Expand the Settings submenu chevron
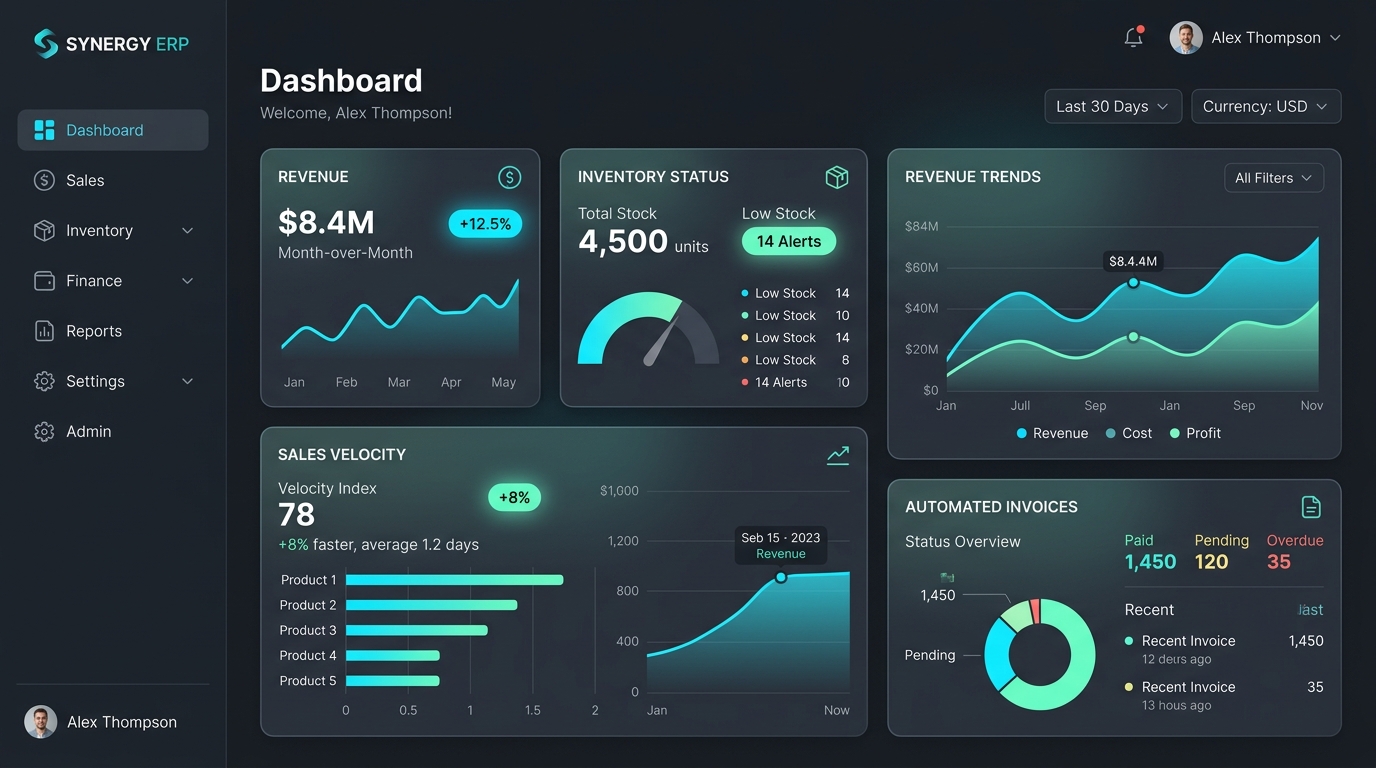1376x768 pixels. pos(187,381)
